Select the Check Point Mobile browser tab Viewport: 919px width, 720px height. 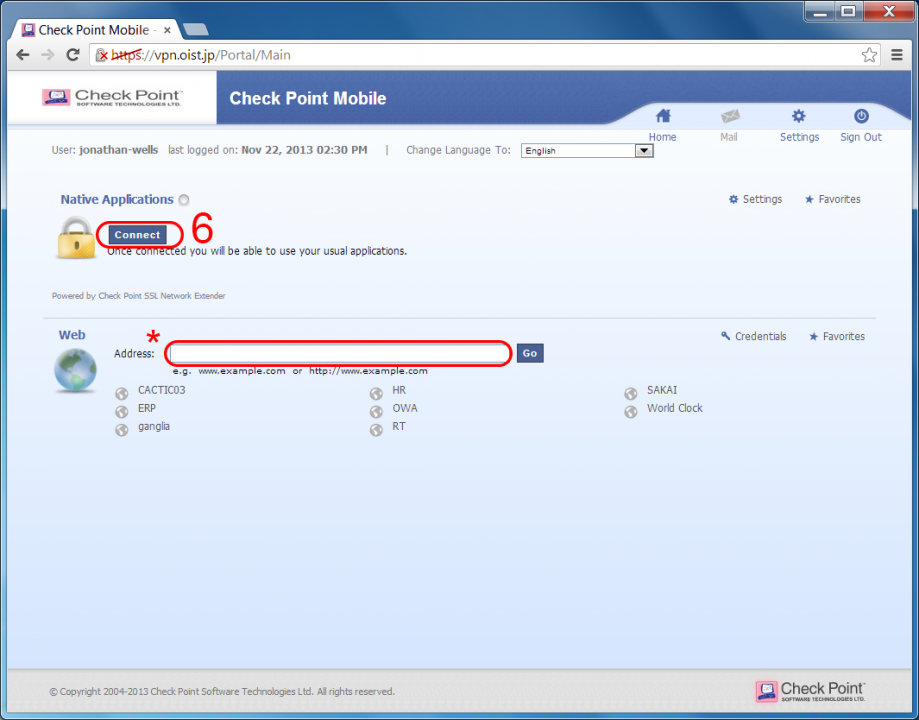[x=93, y=30]
